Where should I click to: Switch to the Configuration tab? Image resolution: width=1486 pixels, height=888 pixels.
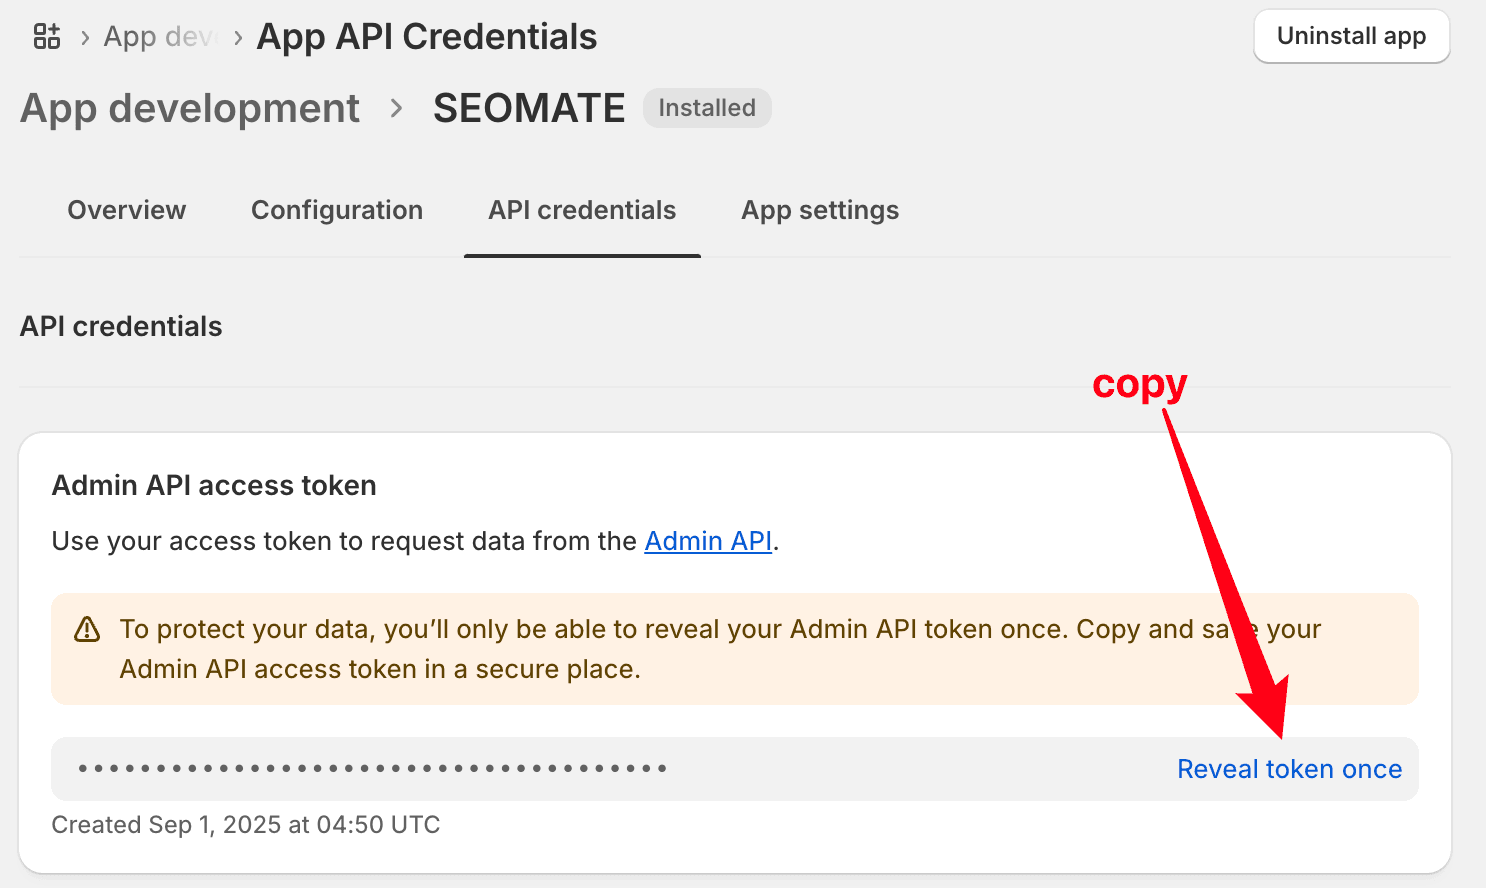(337, 210)
